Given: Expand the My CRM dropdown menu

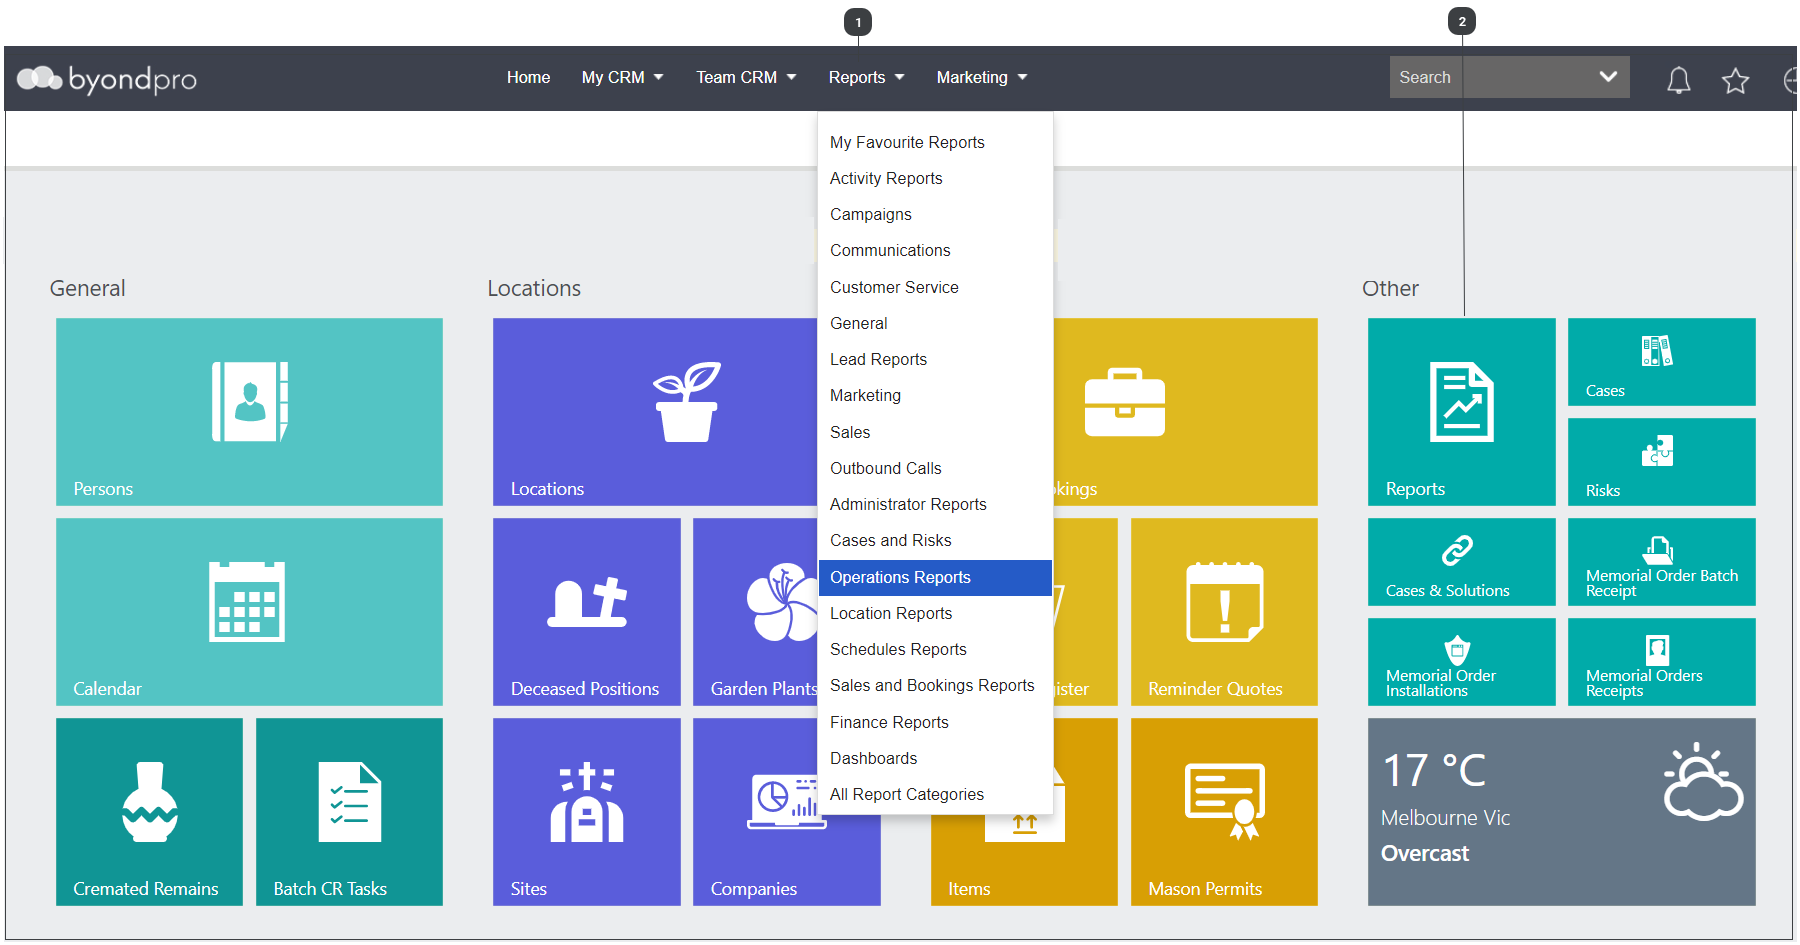Looking at the screenshot, I should [x=622, y=77].
